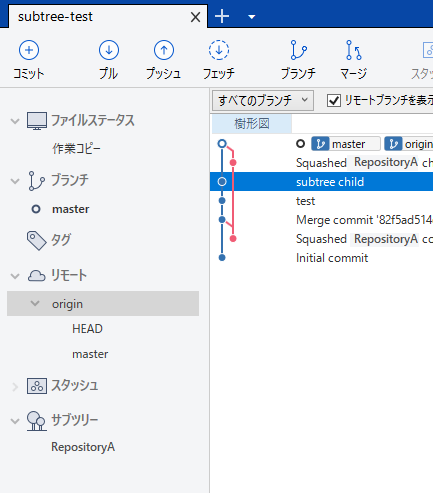
Task: Open the tab list dropdown arrow
Action: 252,17
